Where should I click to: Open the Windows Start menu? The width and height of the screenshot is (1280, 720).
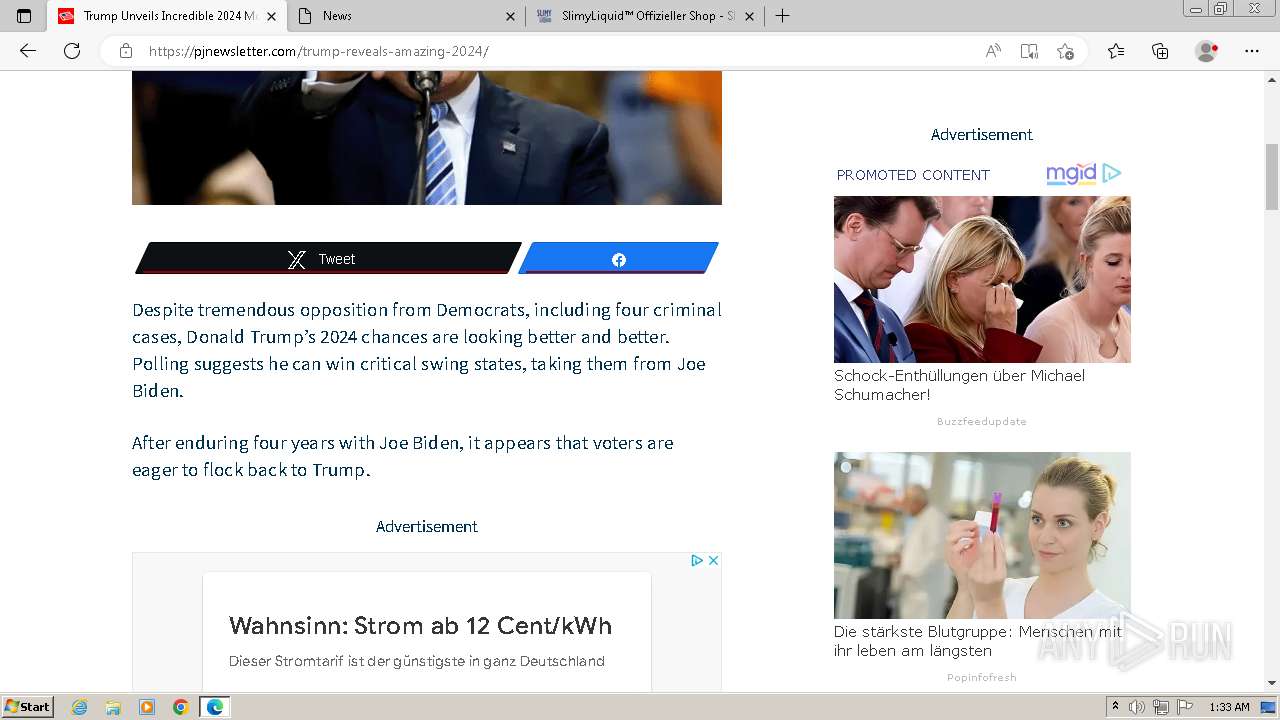click(x=28, y=707)
